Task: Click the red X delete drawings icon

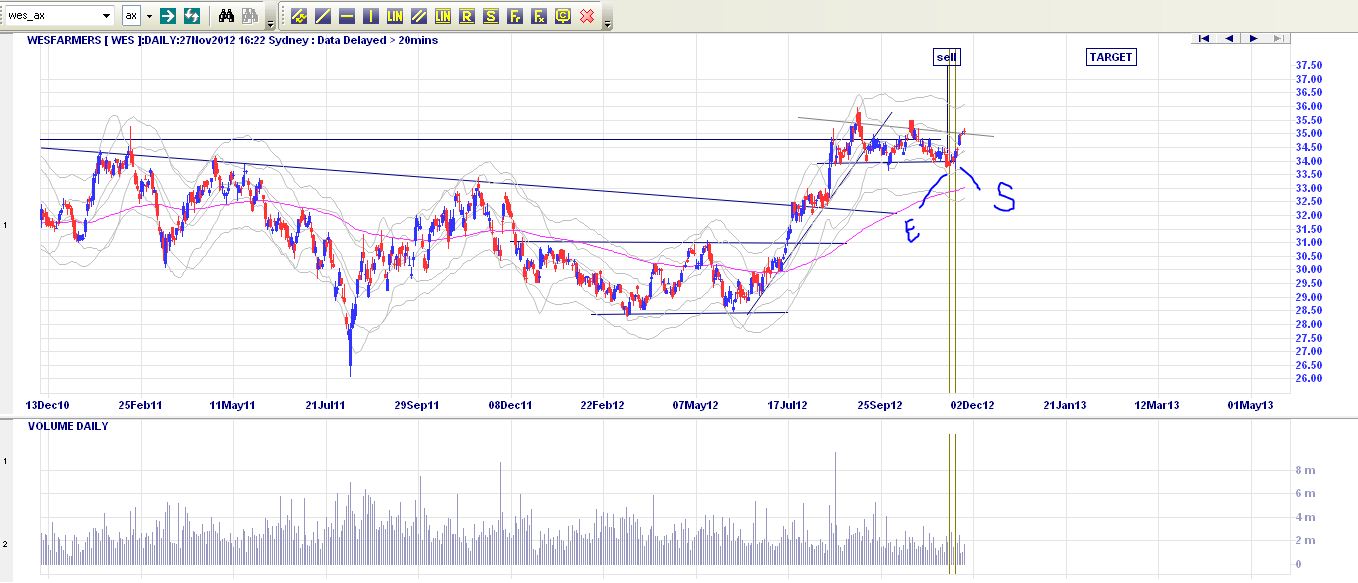Action: [587, 16]
